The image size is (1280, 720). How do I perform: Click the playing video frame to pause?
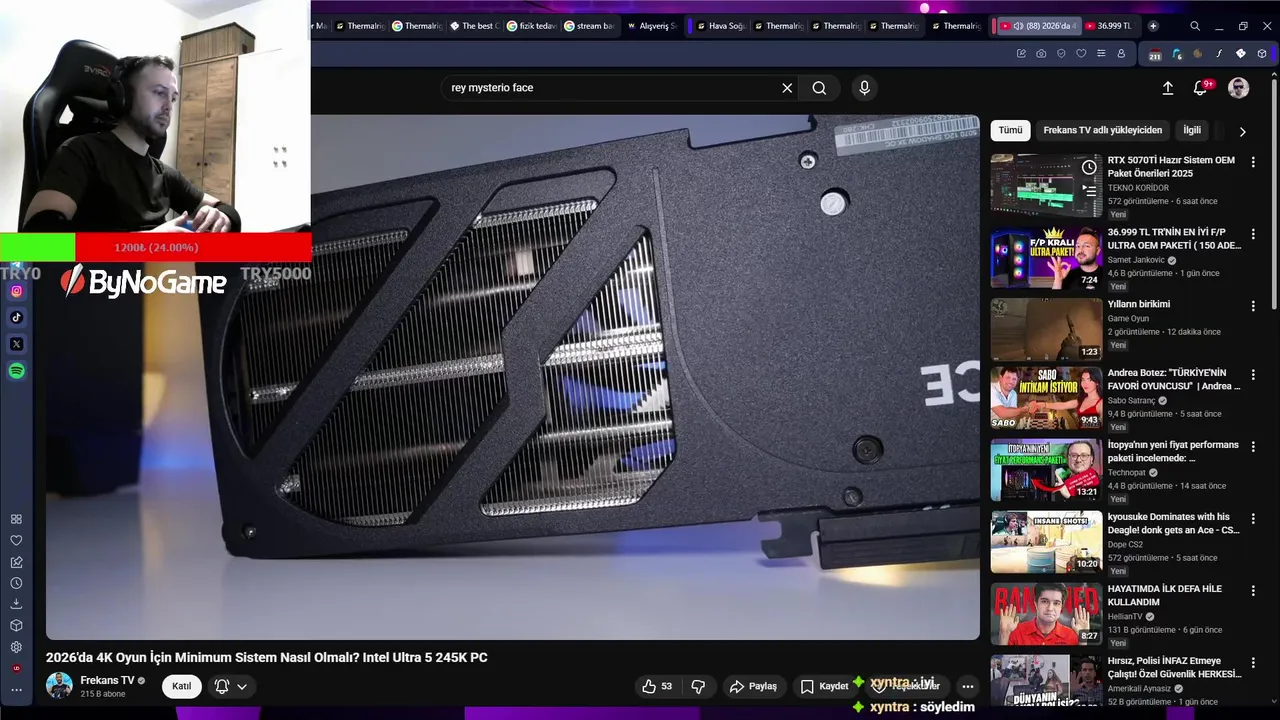pos(513,377)
